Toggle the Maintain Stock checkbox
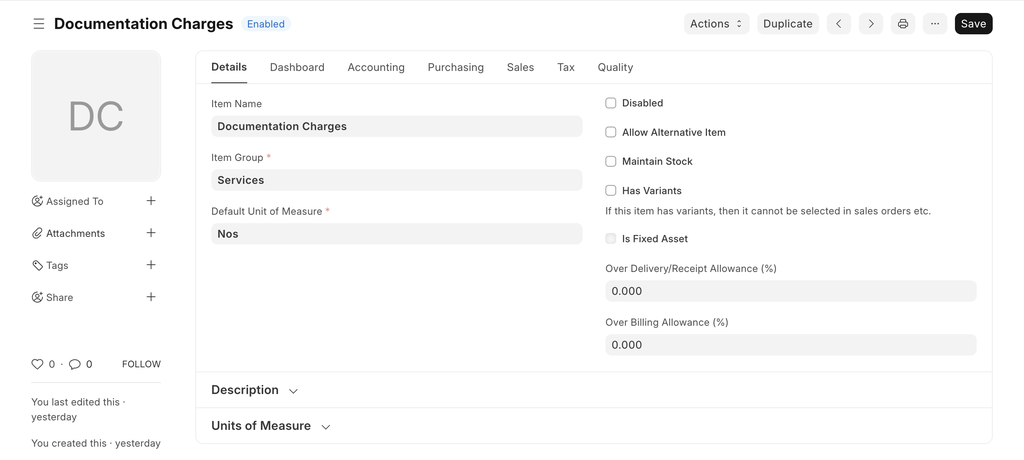 [611, 161]
